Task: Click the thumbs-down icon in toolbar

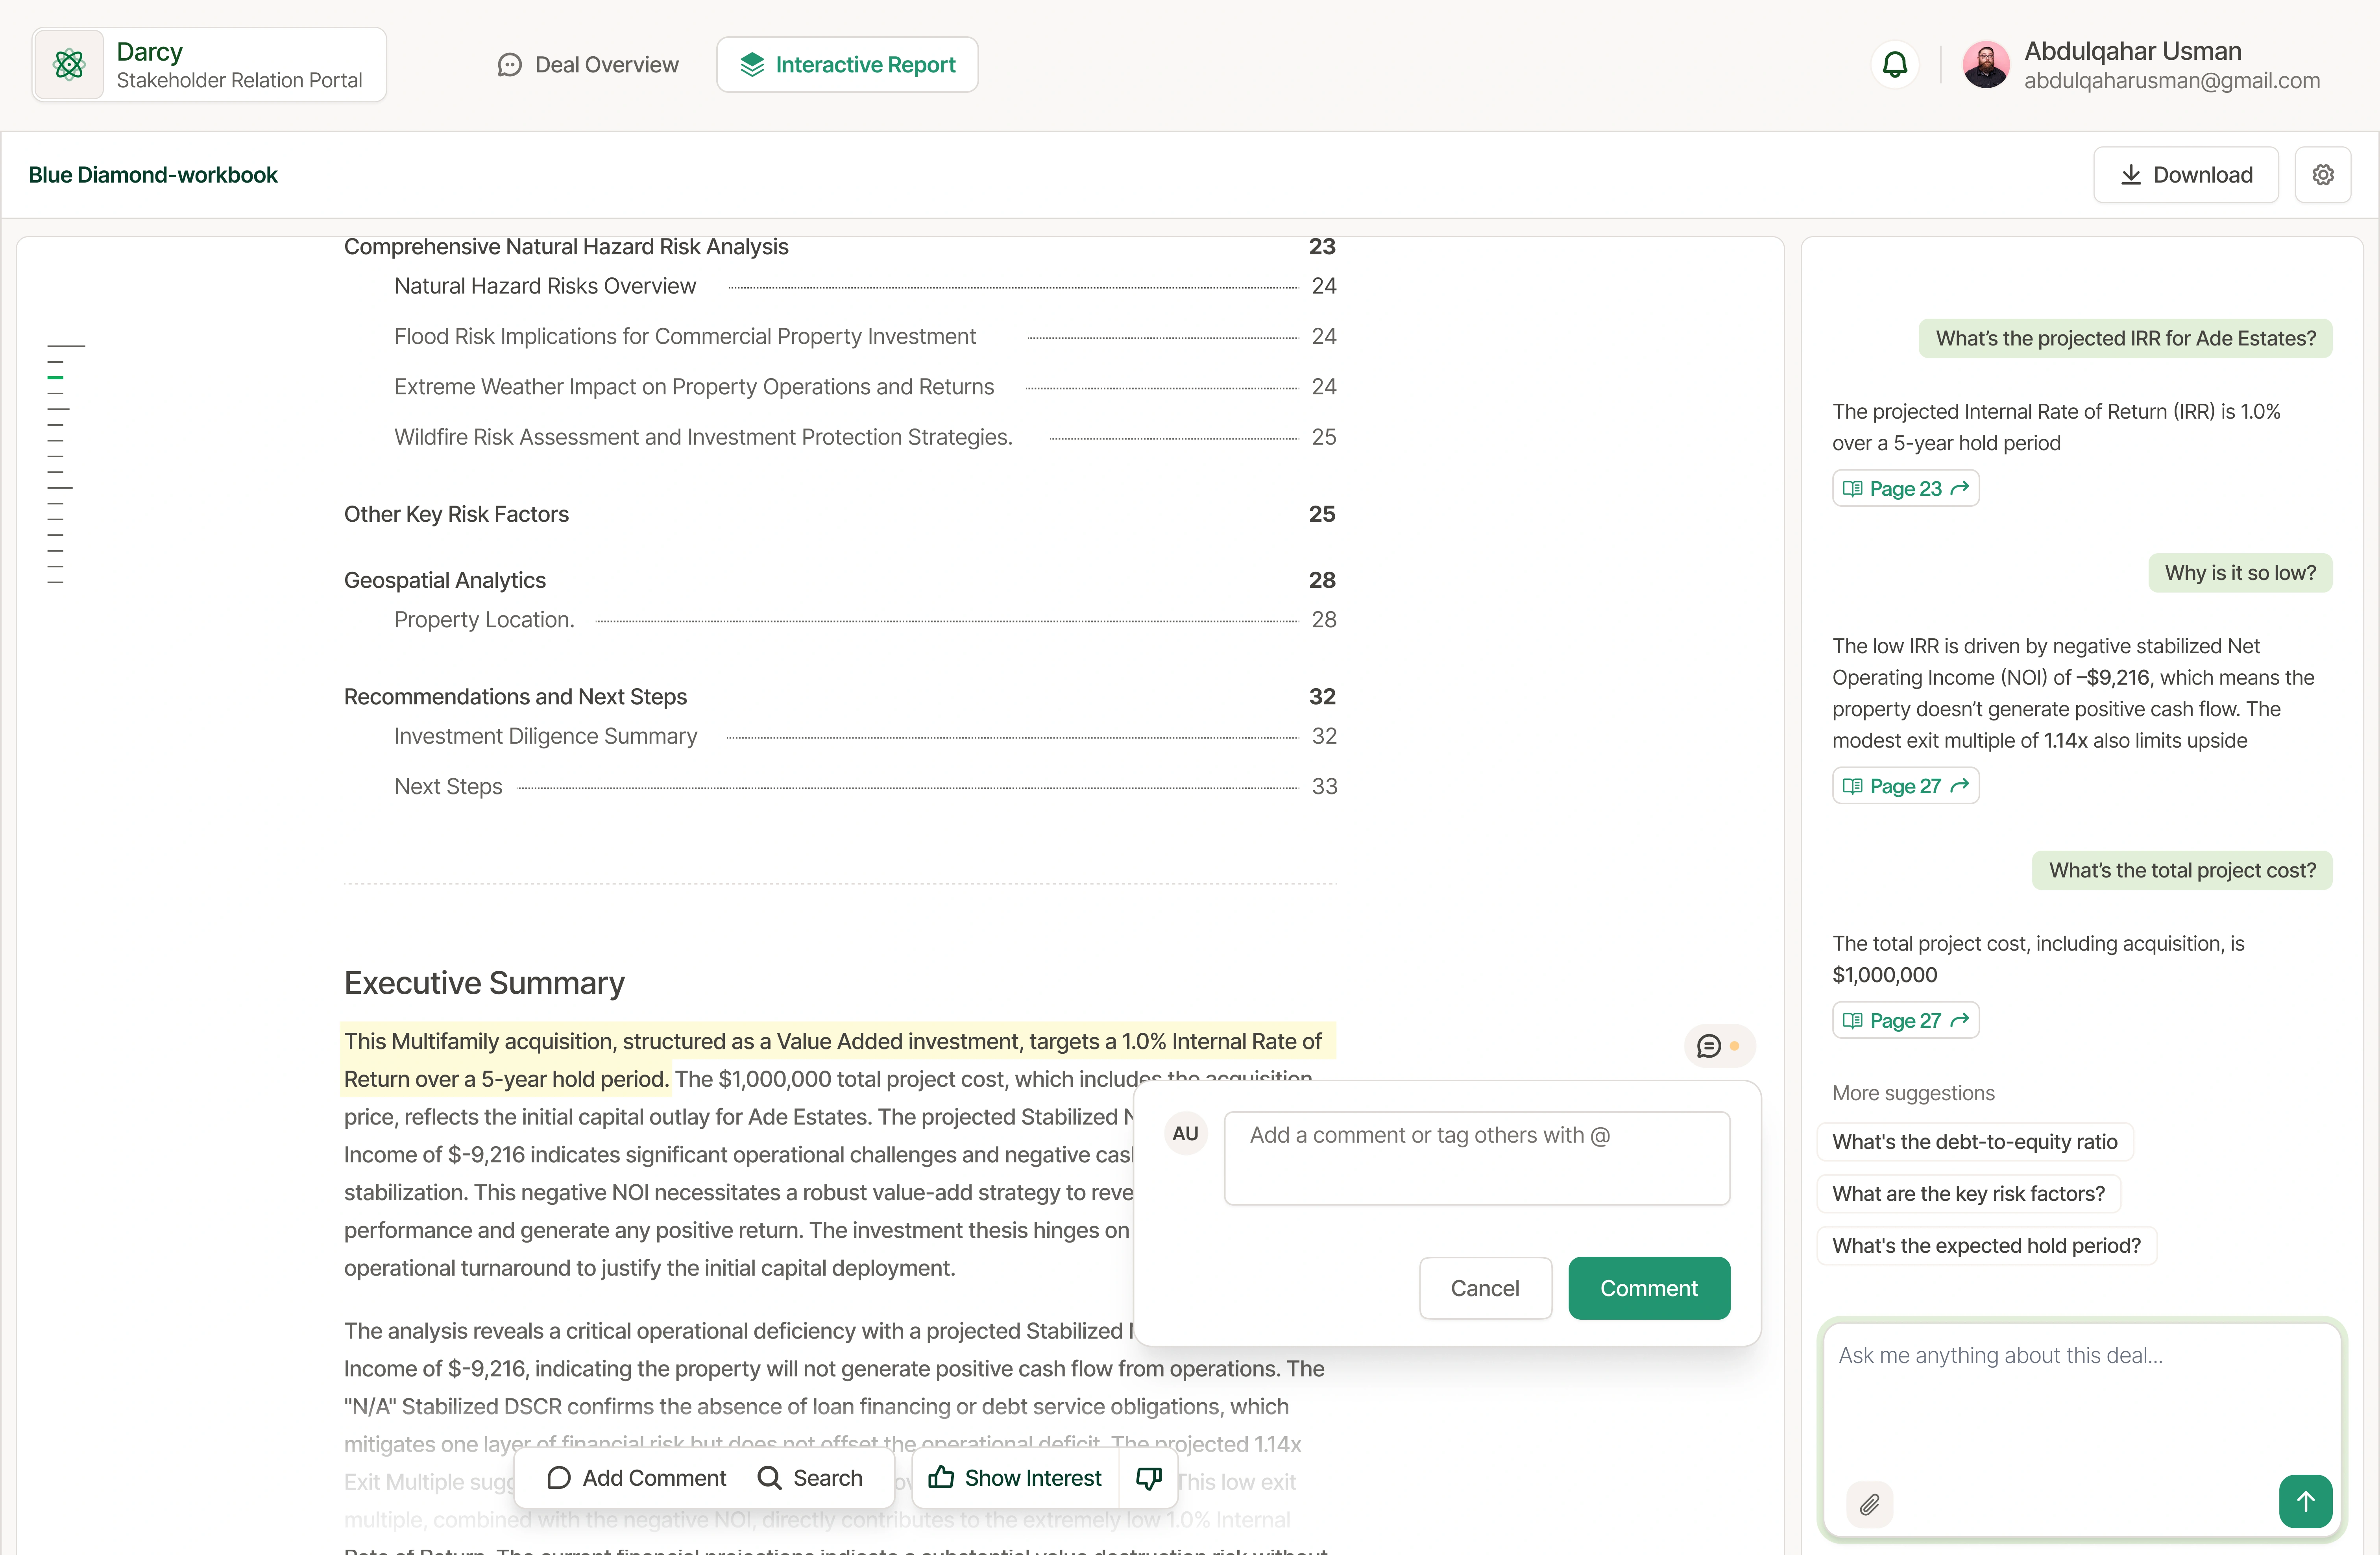Action: tap(1149, 1478)
